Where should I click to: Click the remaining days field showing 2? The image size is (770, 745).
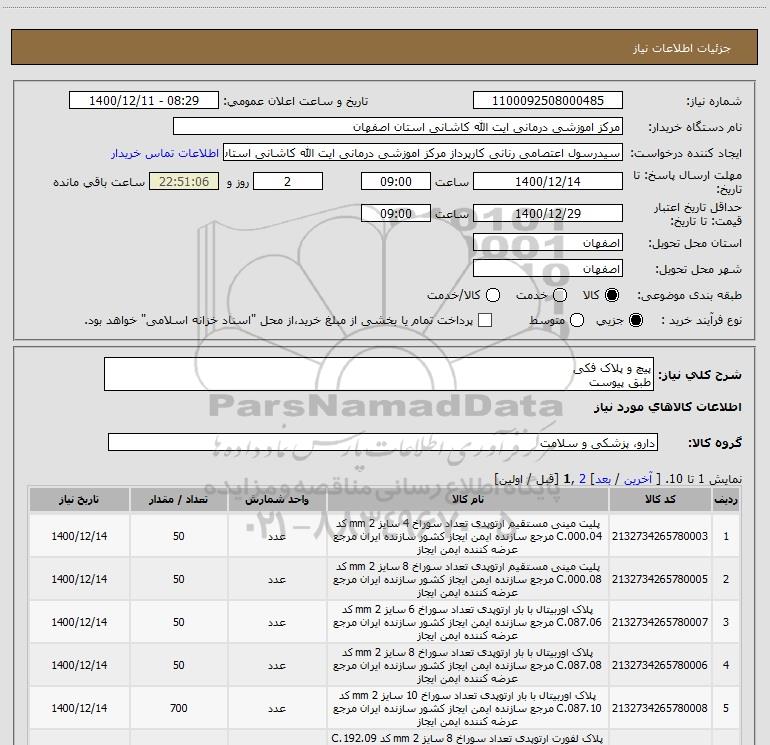pos(288,181)
